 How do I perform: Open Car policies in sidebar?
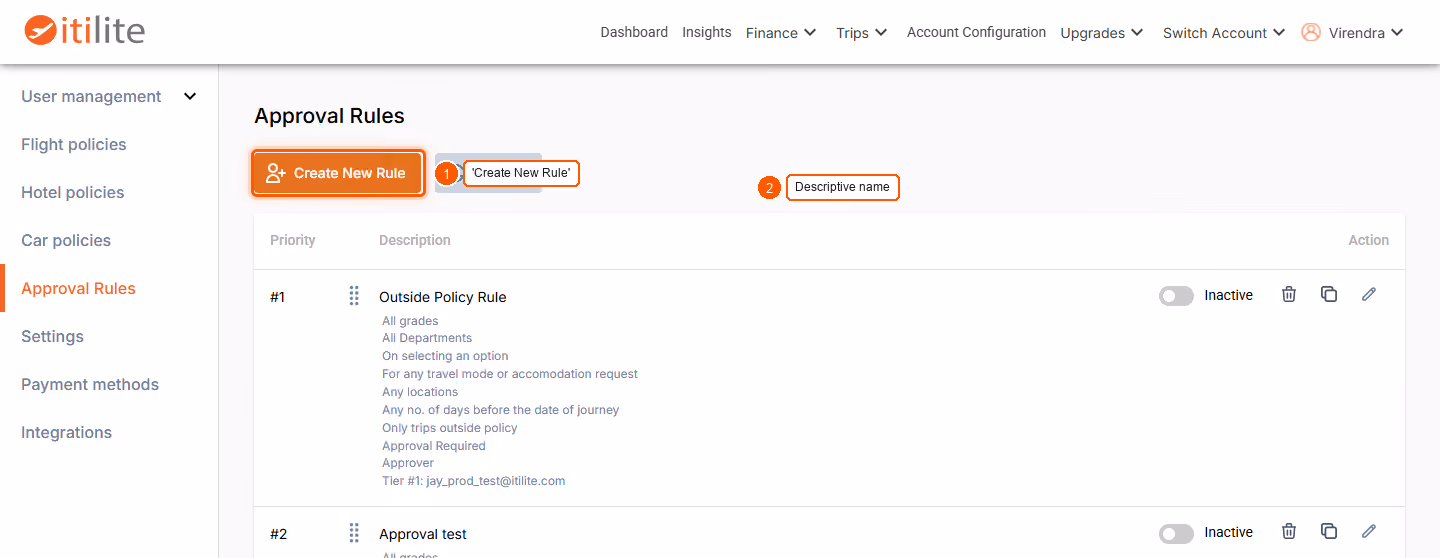pyautogui.click(x=66, y=240)
